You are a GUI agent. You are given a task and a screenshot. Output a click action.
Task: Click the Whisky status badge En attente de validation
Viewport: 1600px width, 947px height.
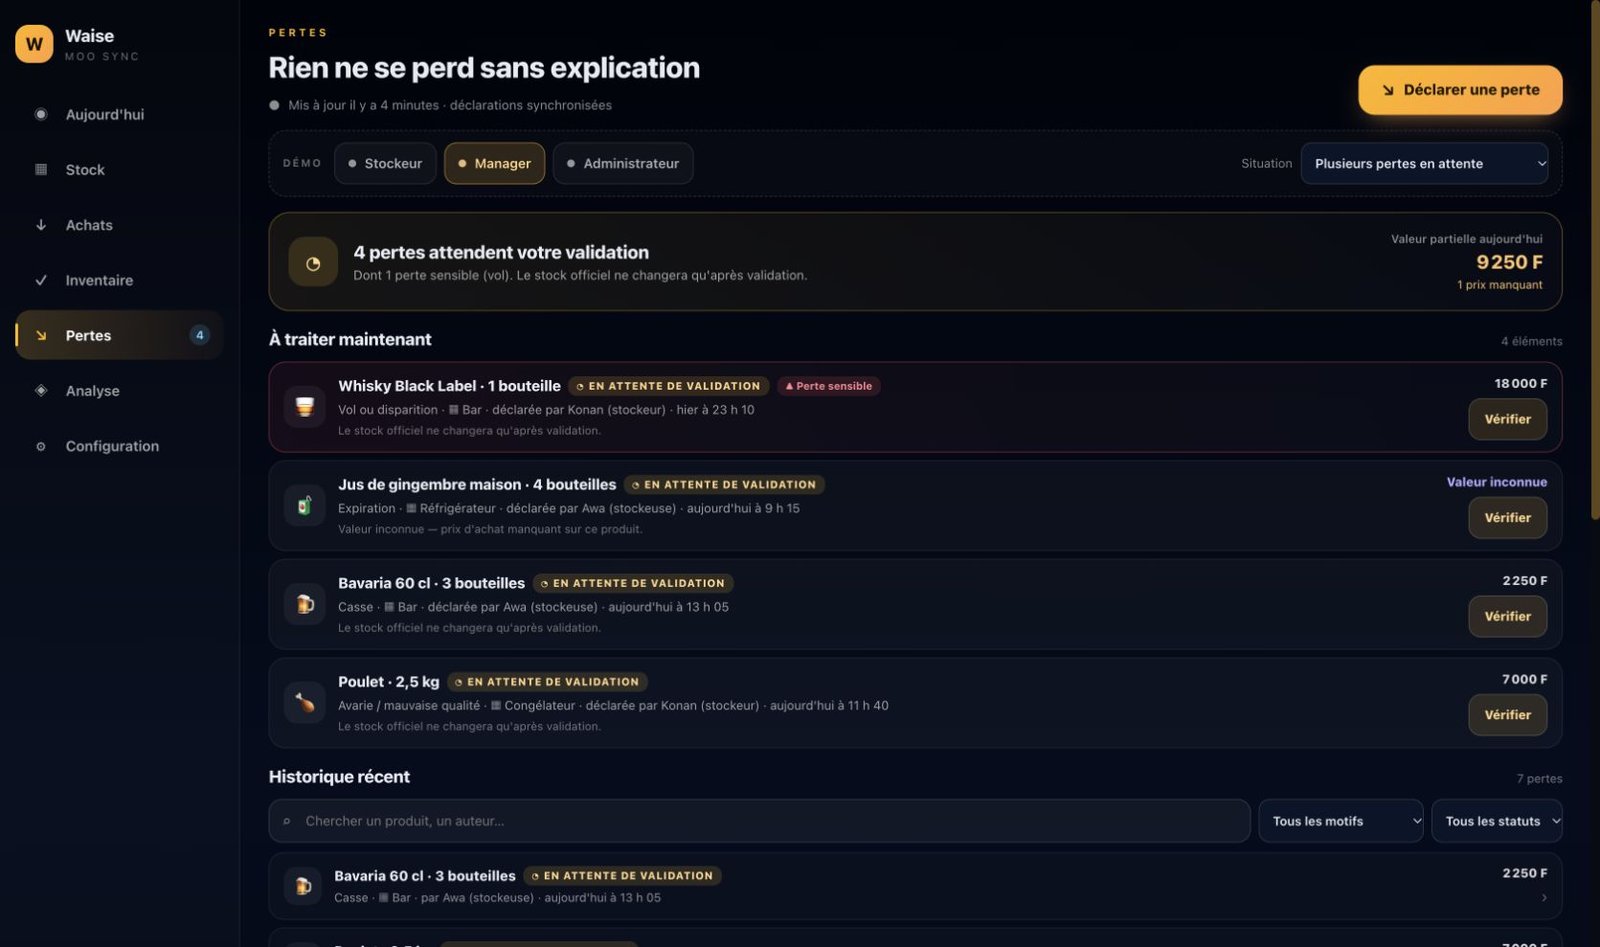(x=668, y=386)
